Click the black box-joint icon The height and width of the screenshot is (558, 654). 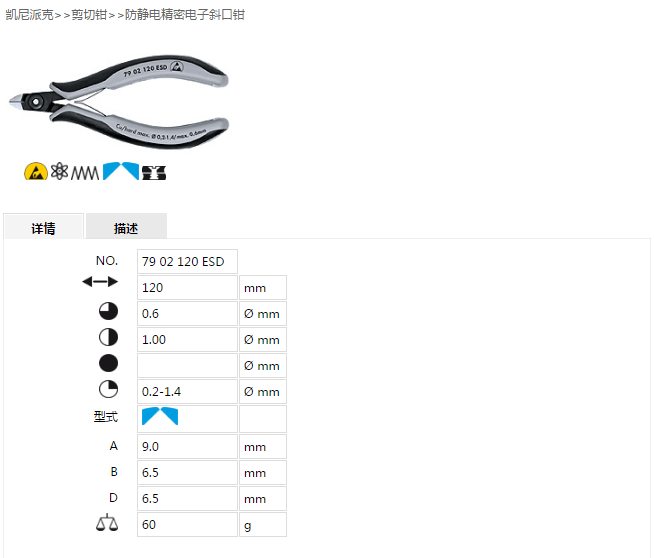154,173
